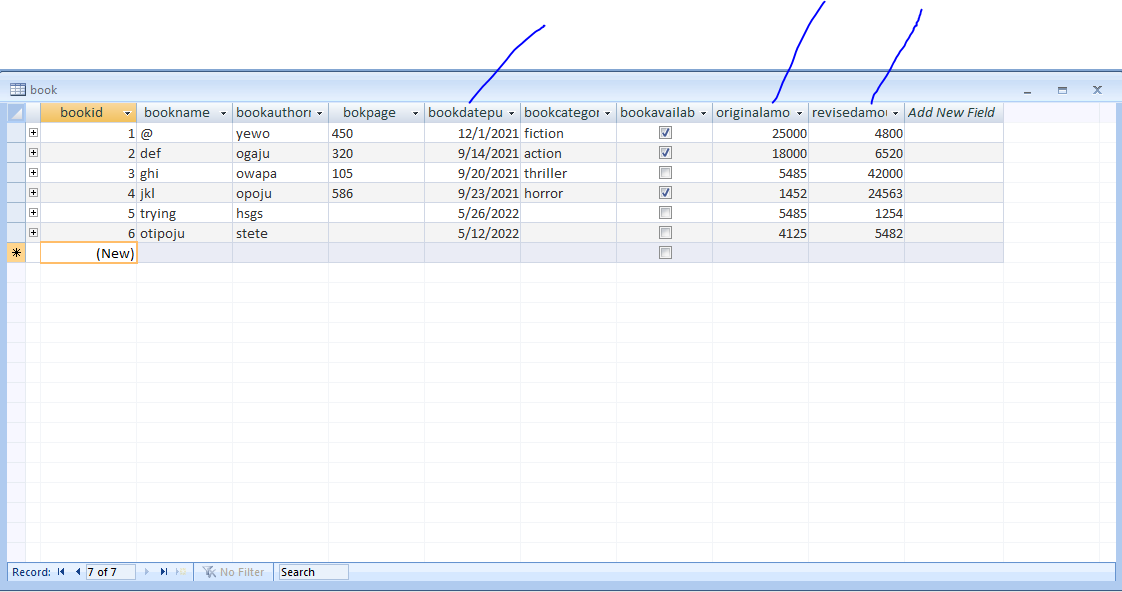This screenshot has height=592, width=1122.
Task: Click the book table datasheet icon
Action: (18, 89)
